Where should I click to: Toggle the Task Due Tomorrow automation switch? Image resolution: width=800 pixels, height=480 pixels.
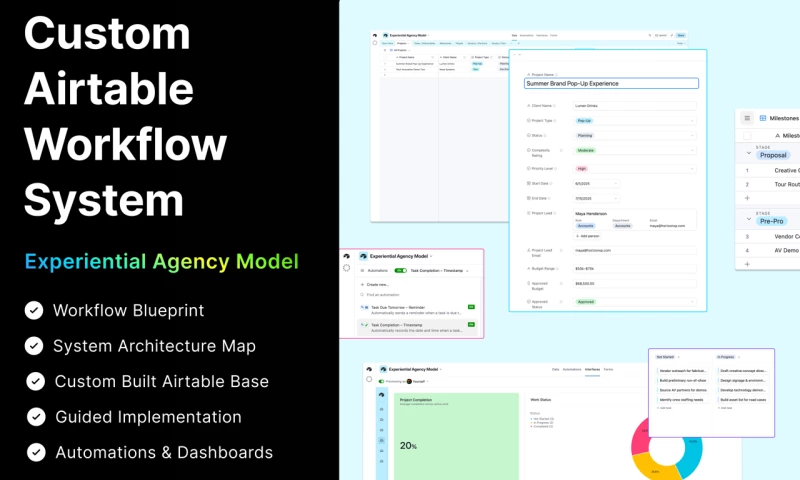pyautogui.click(x=471, y=307)
